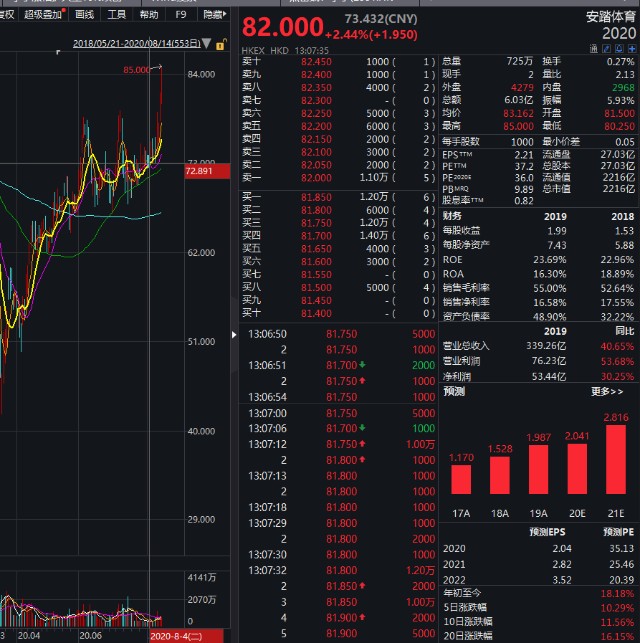Open the 工具 tools menu
Screen dimensions: 640x643
coord(116,15)
